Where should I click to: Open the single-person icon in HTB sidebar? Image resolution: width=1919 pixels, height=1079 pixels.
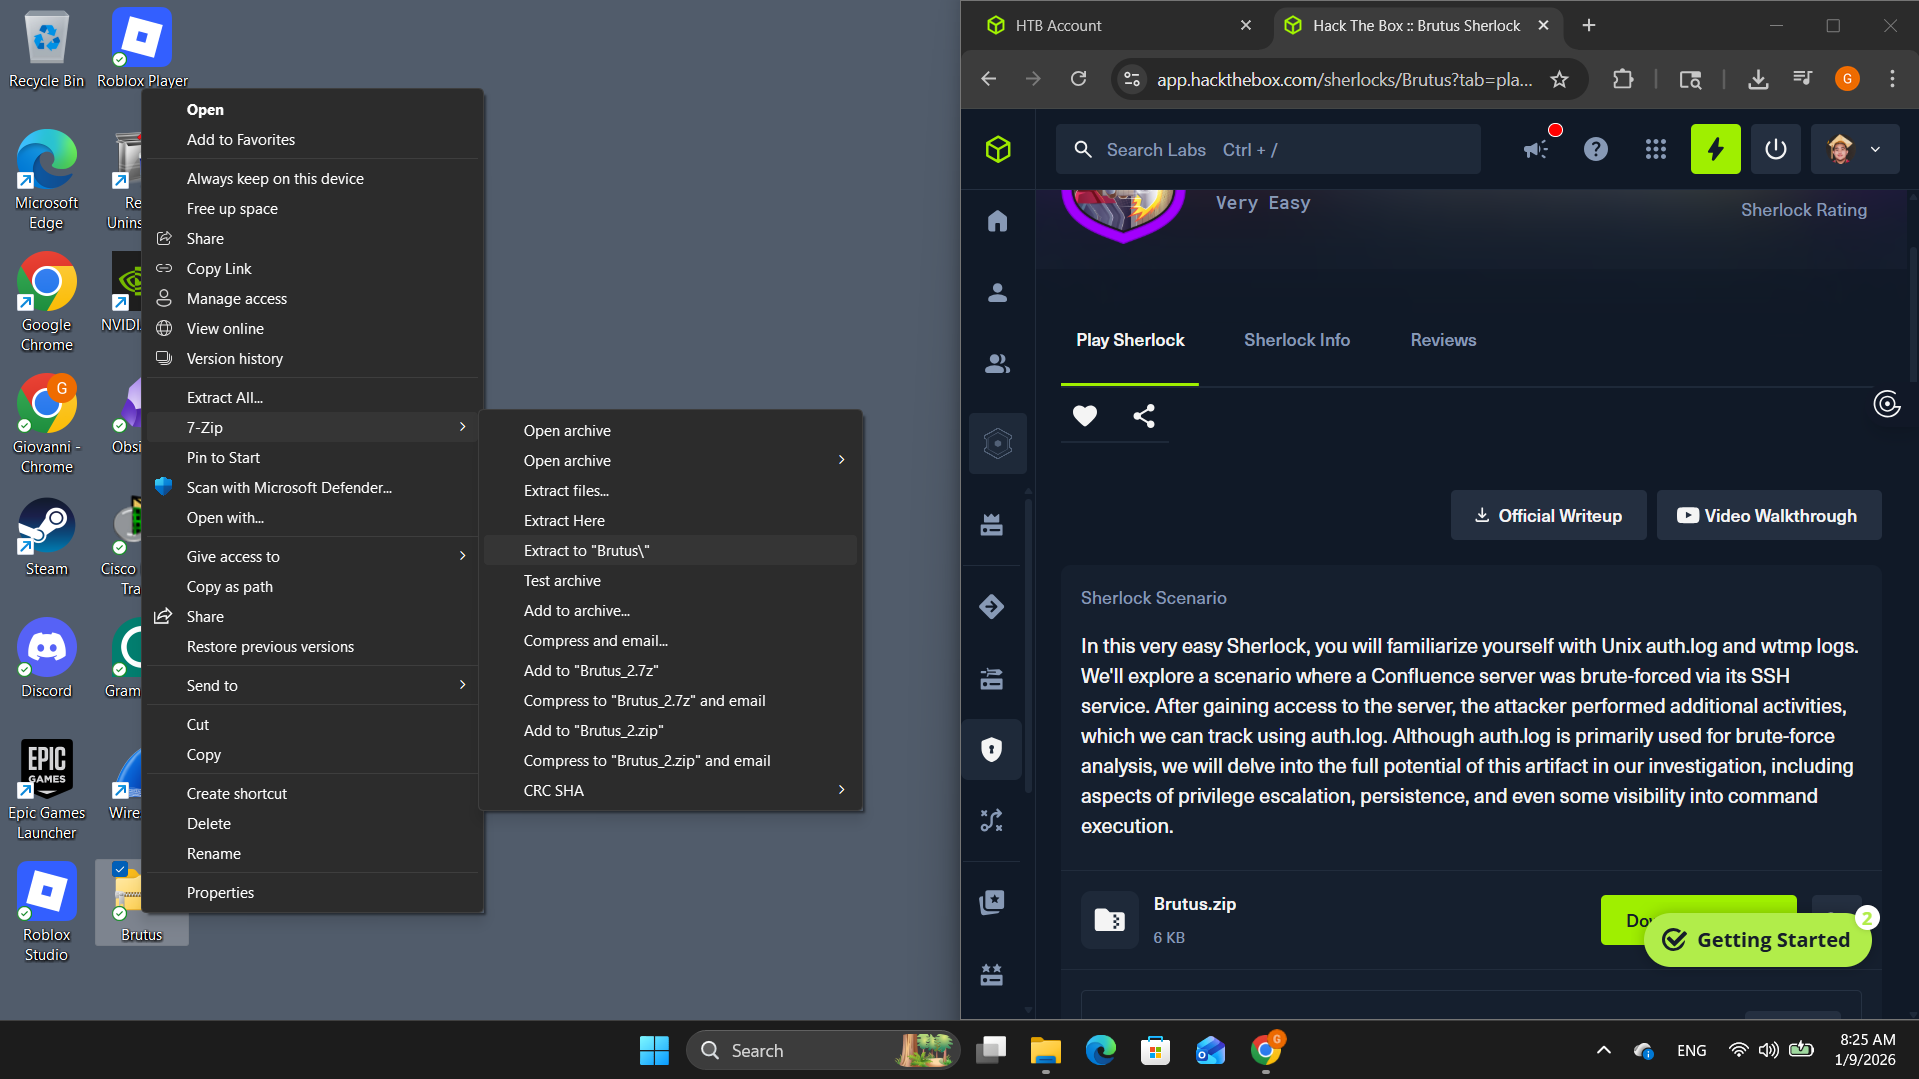point(998,293)
